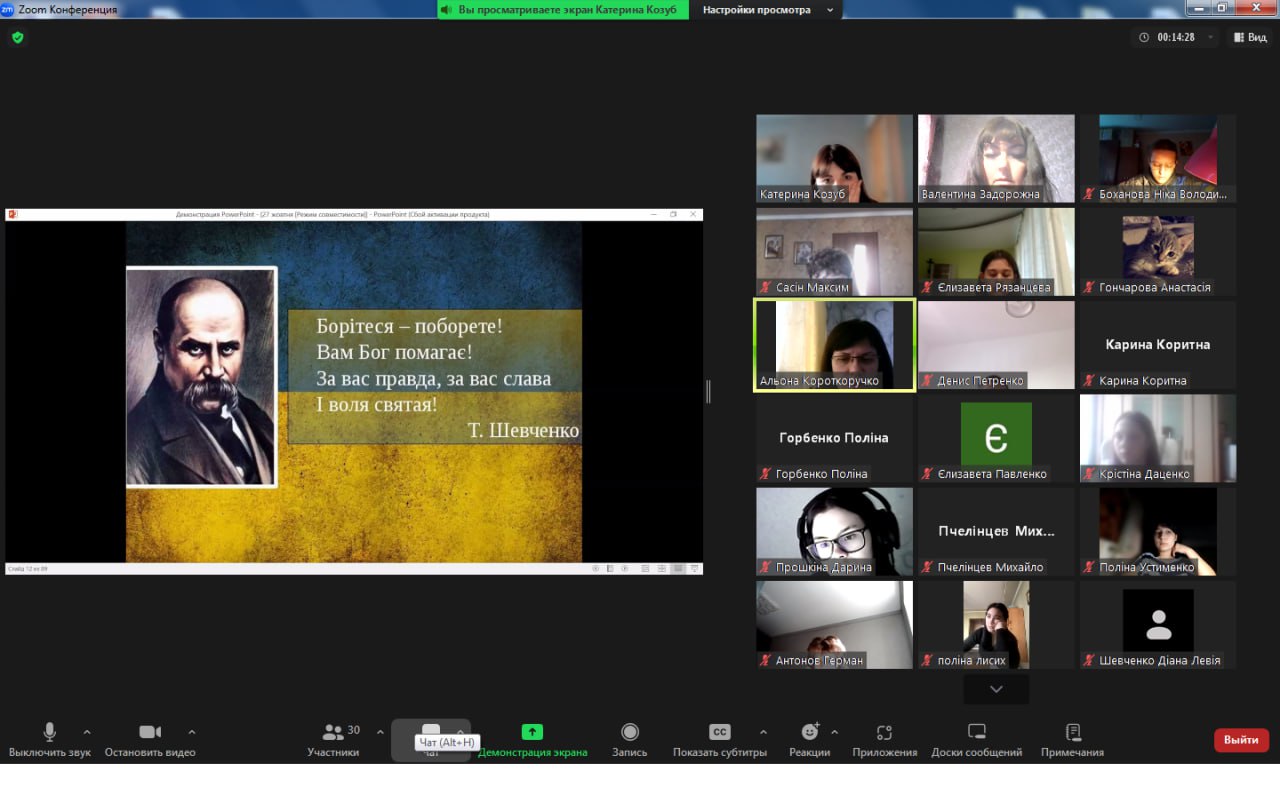Open the Reactions (Реакции) icon
Image resolution: width=1280 pixels, height=803 pixels.
[x=809, y=733]
